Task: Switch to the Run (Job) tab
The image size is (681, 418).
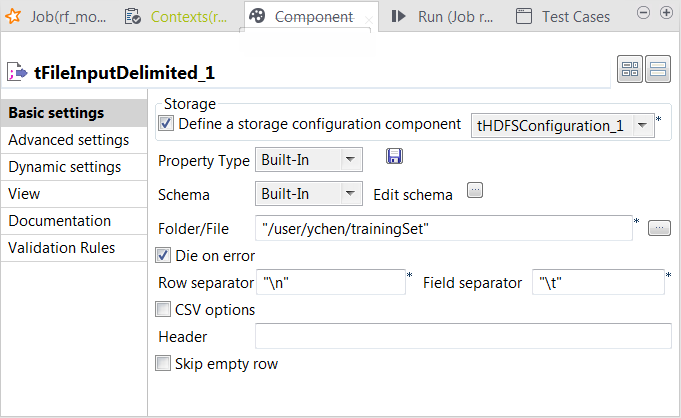Action: 439,16
